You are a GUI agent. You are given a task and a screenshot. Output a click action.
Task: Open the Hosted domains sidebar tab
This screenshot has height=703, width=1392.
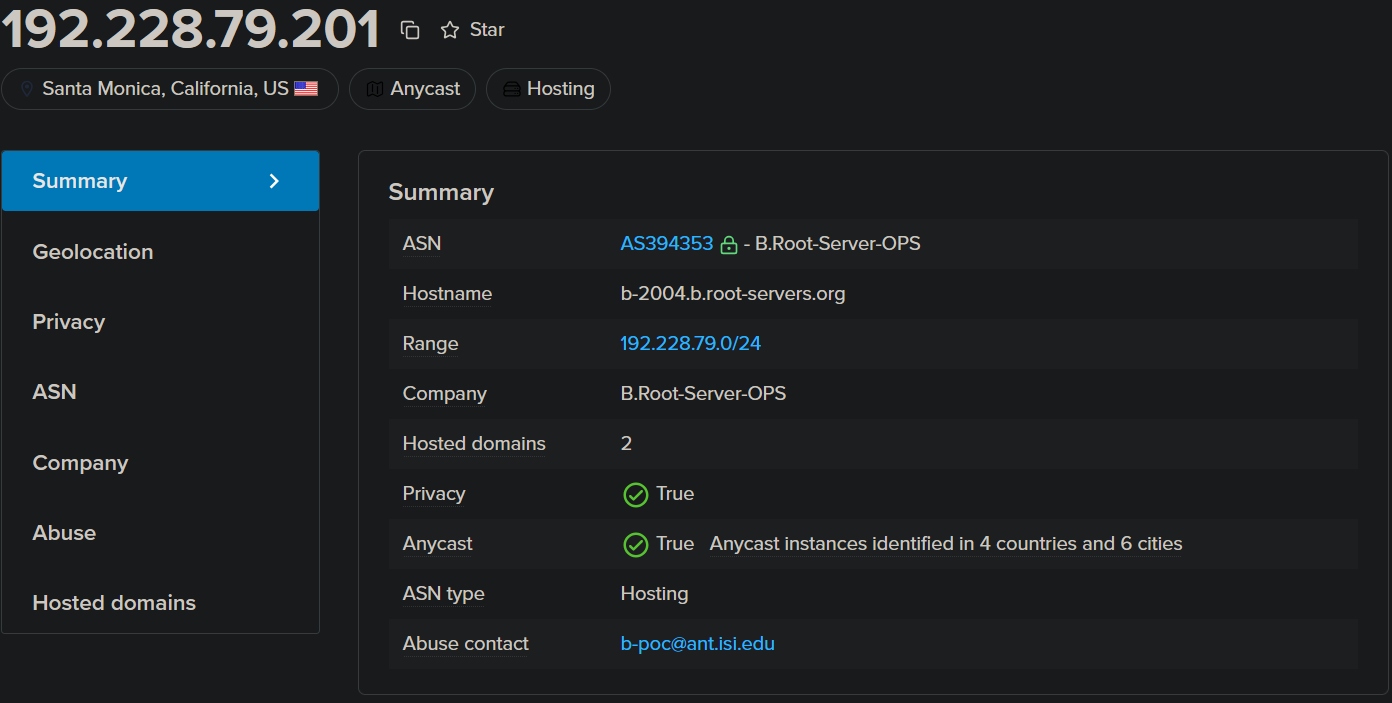(x=114, y=603)
